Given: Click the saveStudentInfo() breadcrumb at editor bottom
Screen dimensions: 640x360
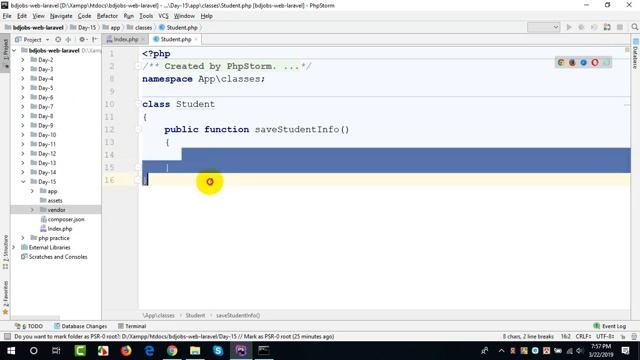Looking at the screenshot, I should click(x=238, y=316).
